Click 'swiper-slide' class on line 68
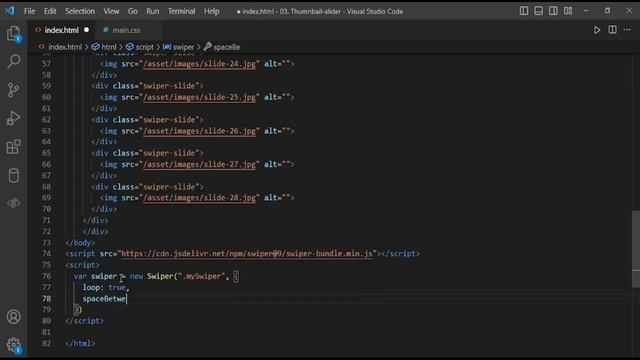 (171, 187)
